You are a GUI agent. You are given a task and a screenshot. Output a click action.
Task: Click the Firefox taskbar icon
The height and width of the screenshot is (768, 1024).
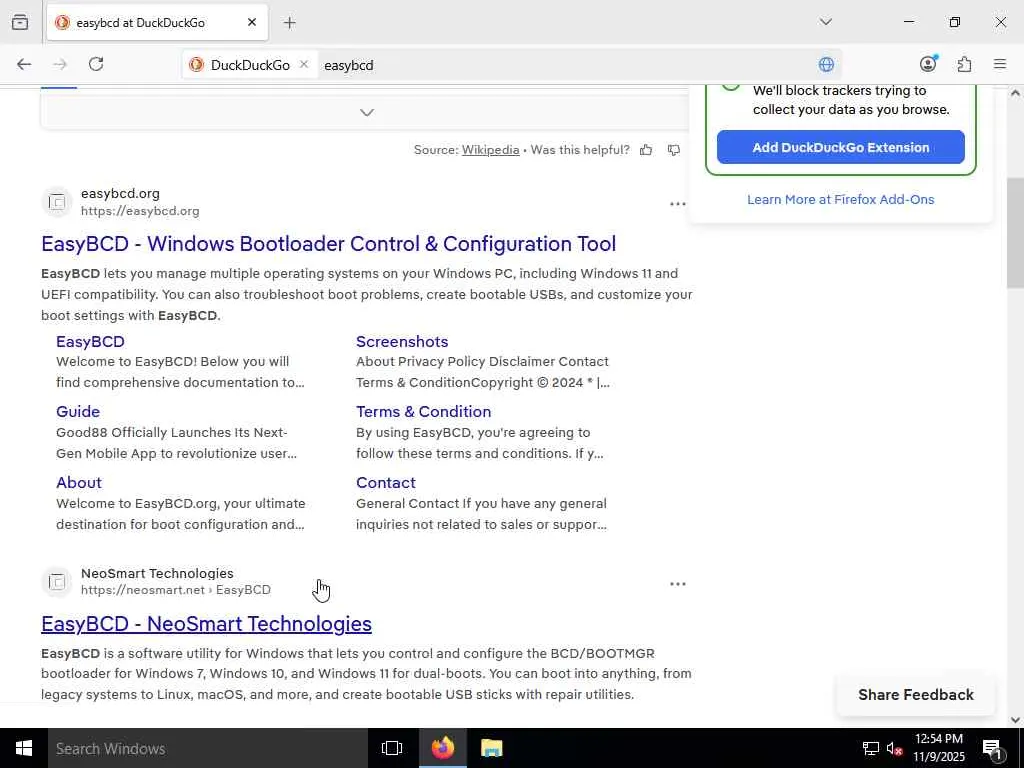443,748
